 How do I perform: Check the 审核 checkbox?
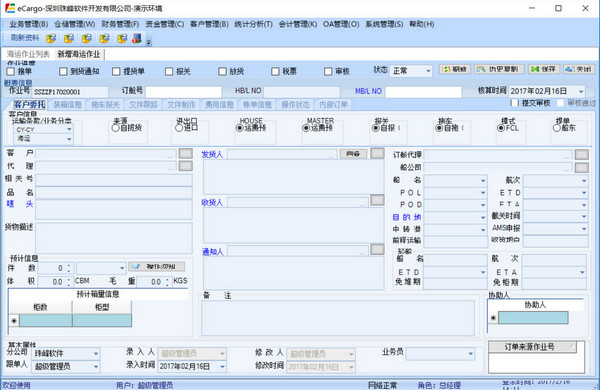tap(328, 71)
